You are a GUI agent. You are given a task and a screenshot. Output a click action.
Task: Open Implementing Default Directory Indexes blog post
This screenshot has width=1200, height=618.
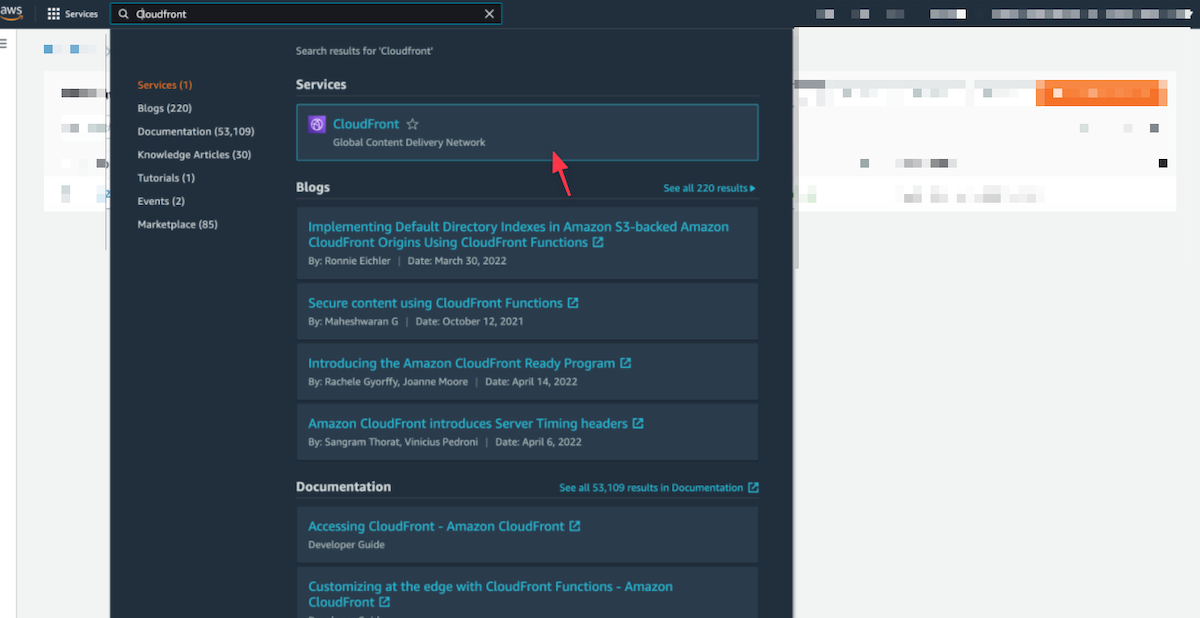pos(518,235)
